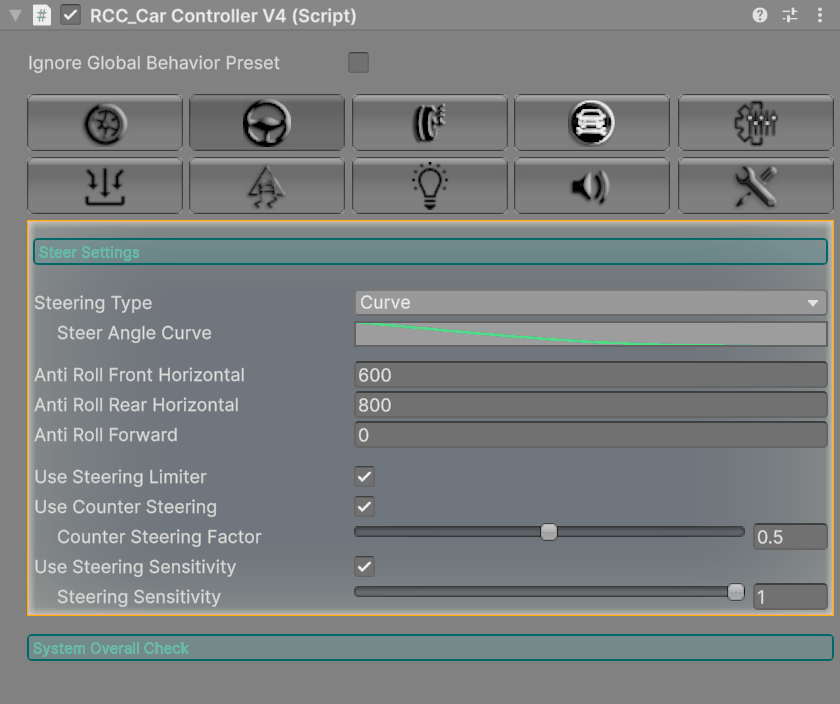Image resolution: width=840 pixels, height=704 pixels.
Task: Click the Anti Roll Rear Horizontal label
Action: tap(137, 405)
